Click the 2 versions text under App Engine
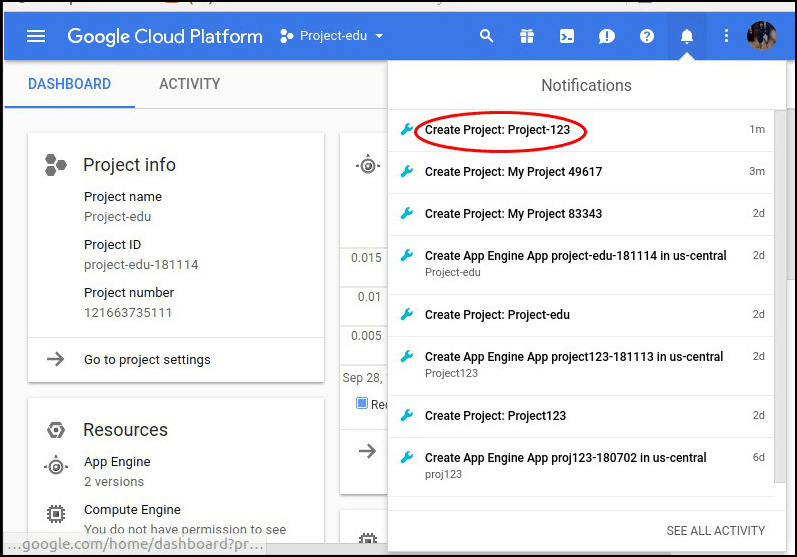 (114, 482)
